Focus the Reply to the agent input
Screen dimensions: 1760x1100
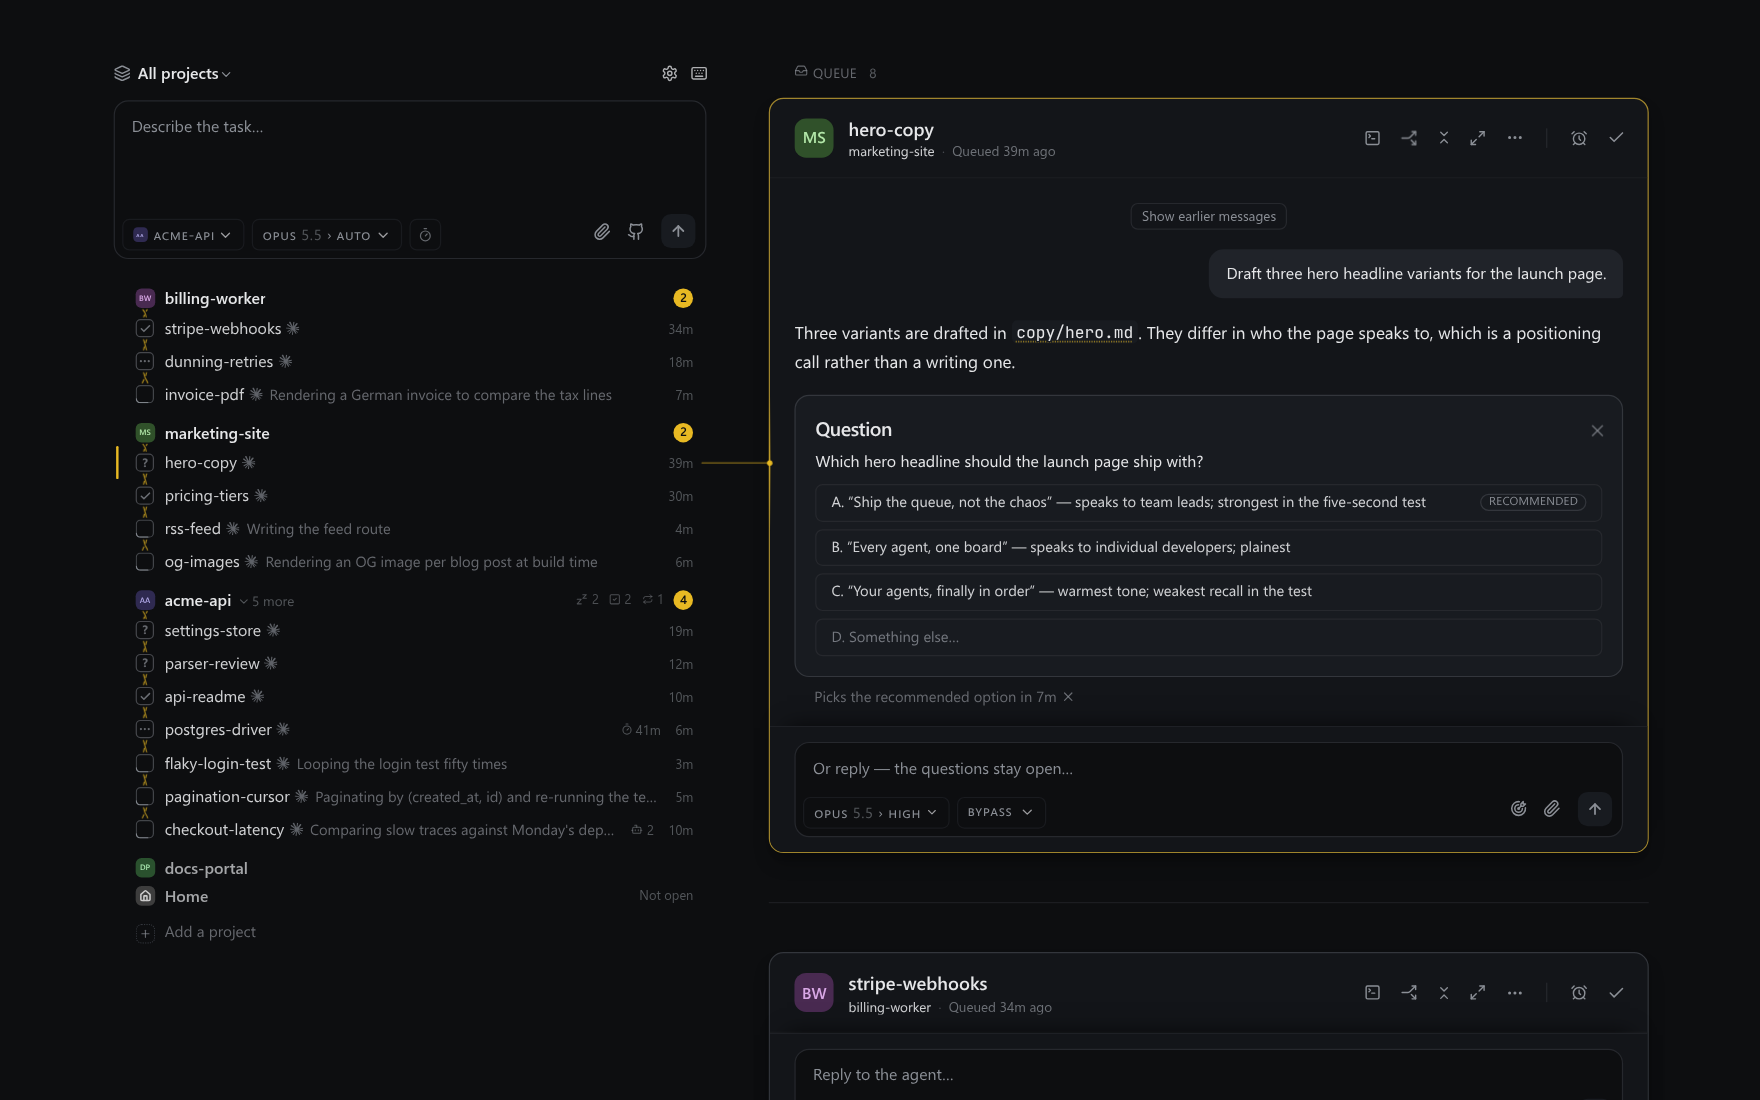[x=1207, y=1075]
